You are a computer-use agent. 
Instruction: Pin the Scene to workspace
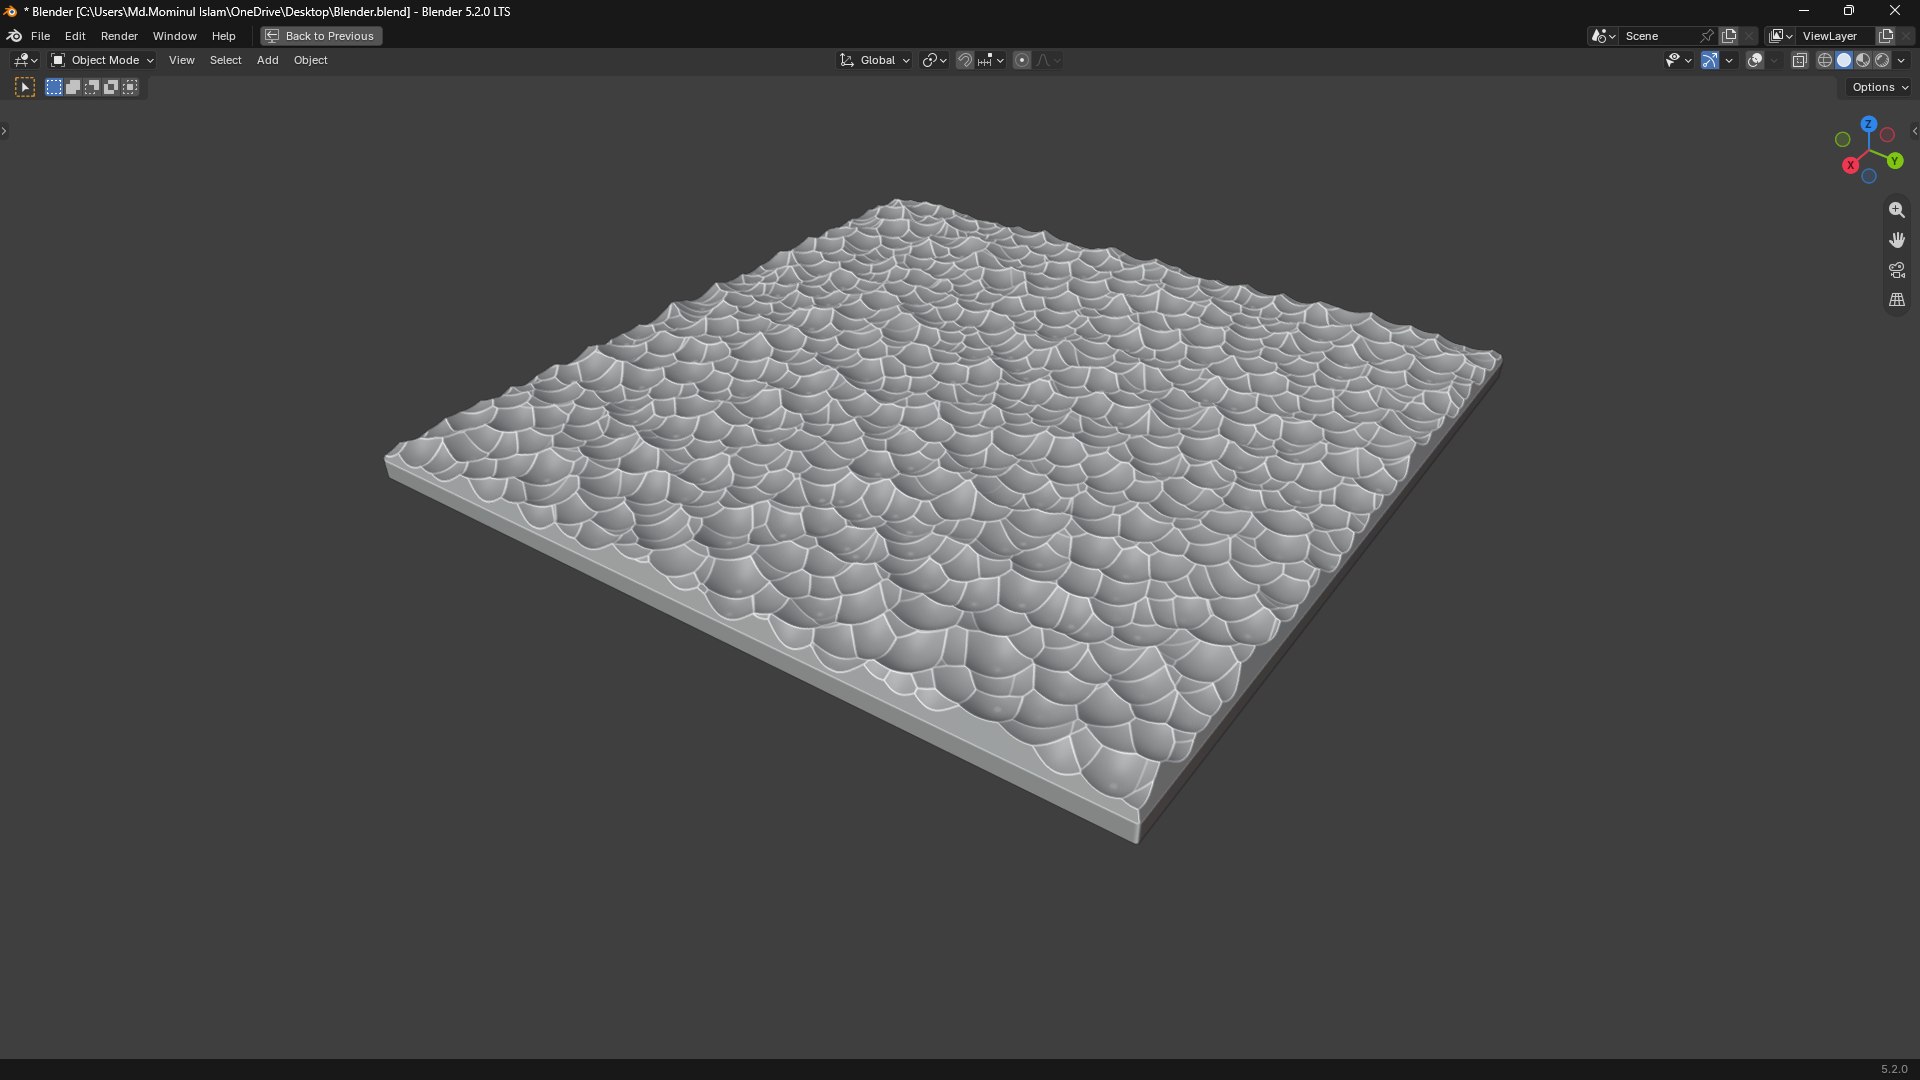point(1707,36)
